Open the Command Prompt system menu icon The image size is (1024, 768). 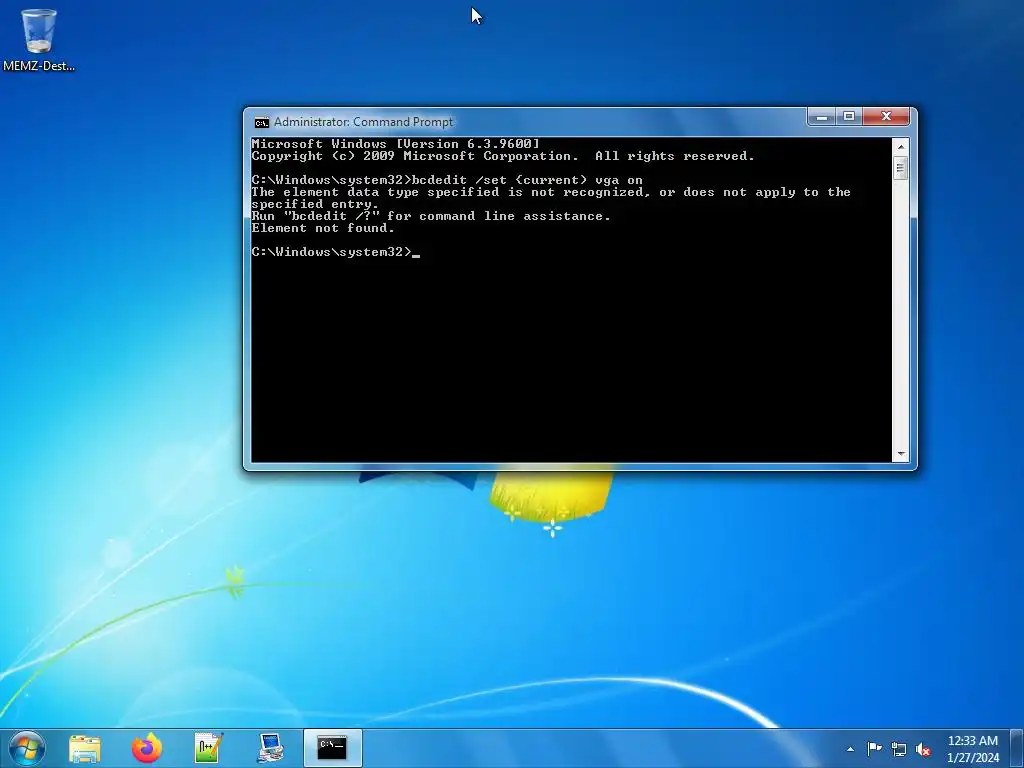tap(261, 122)
